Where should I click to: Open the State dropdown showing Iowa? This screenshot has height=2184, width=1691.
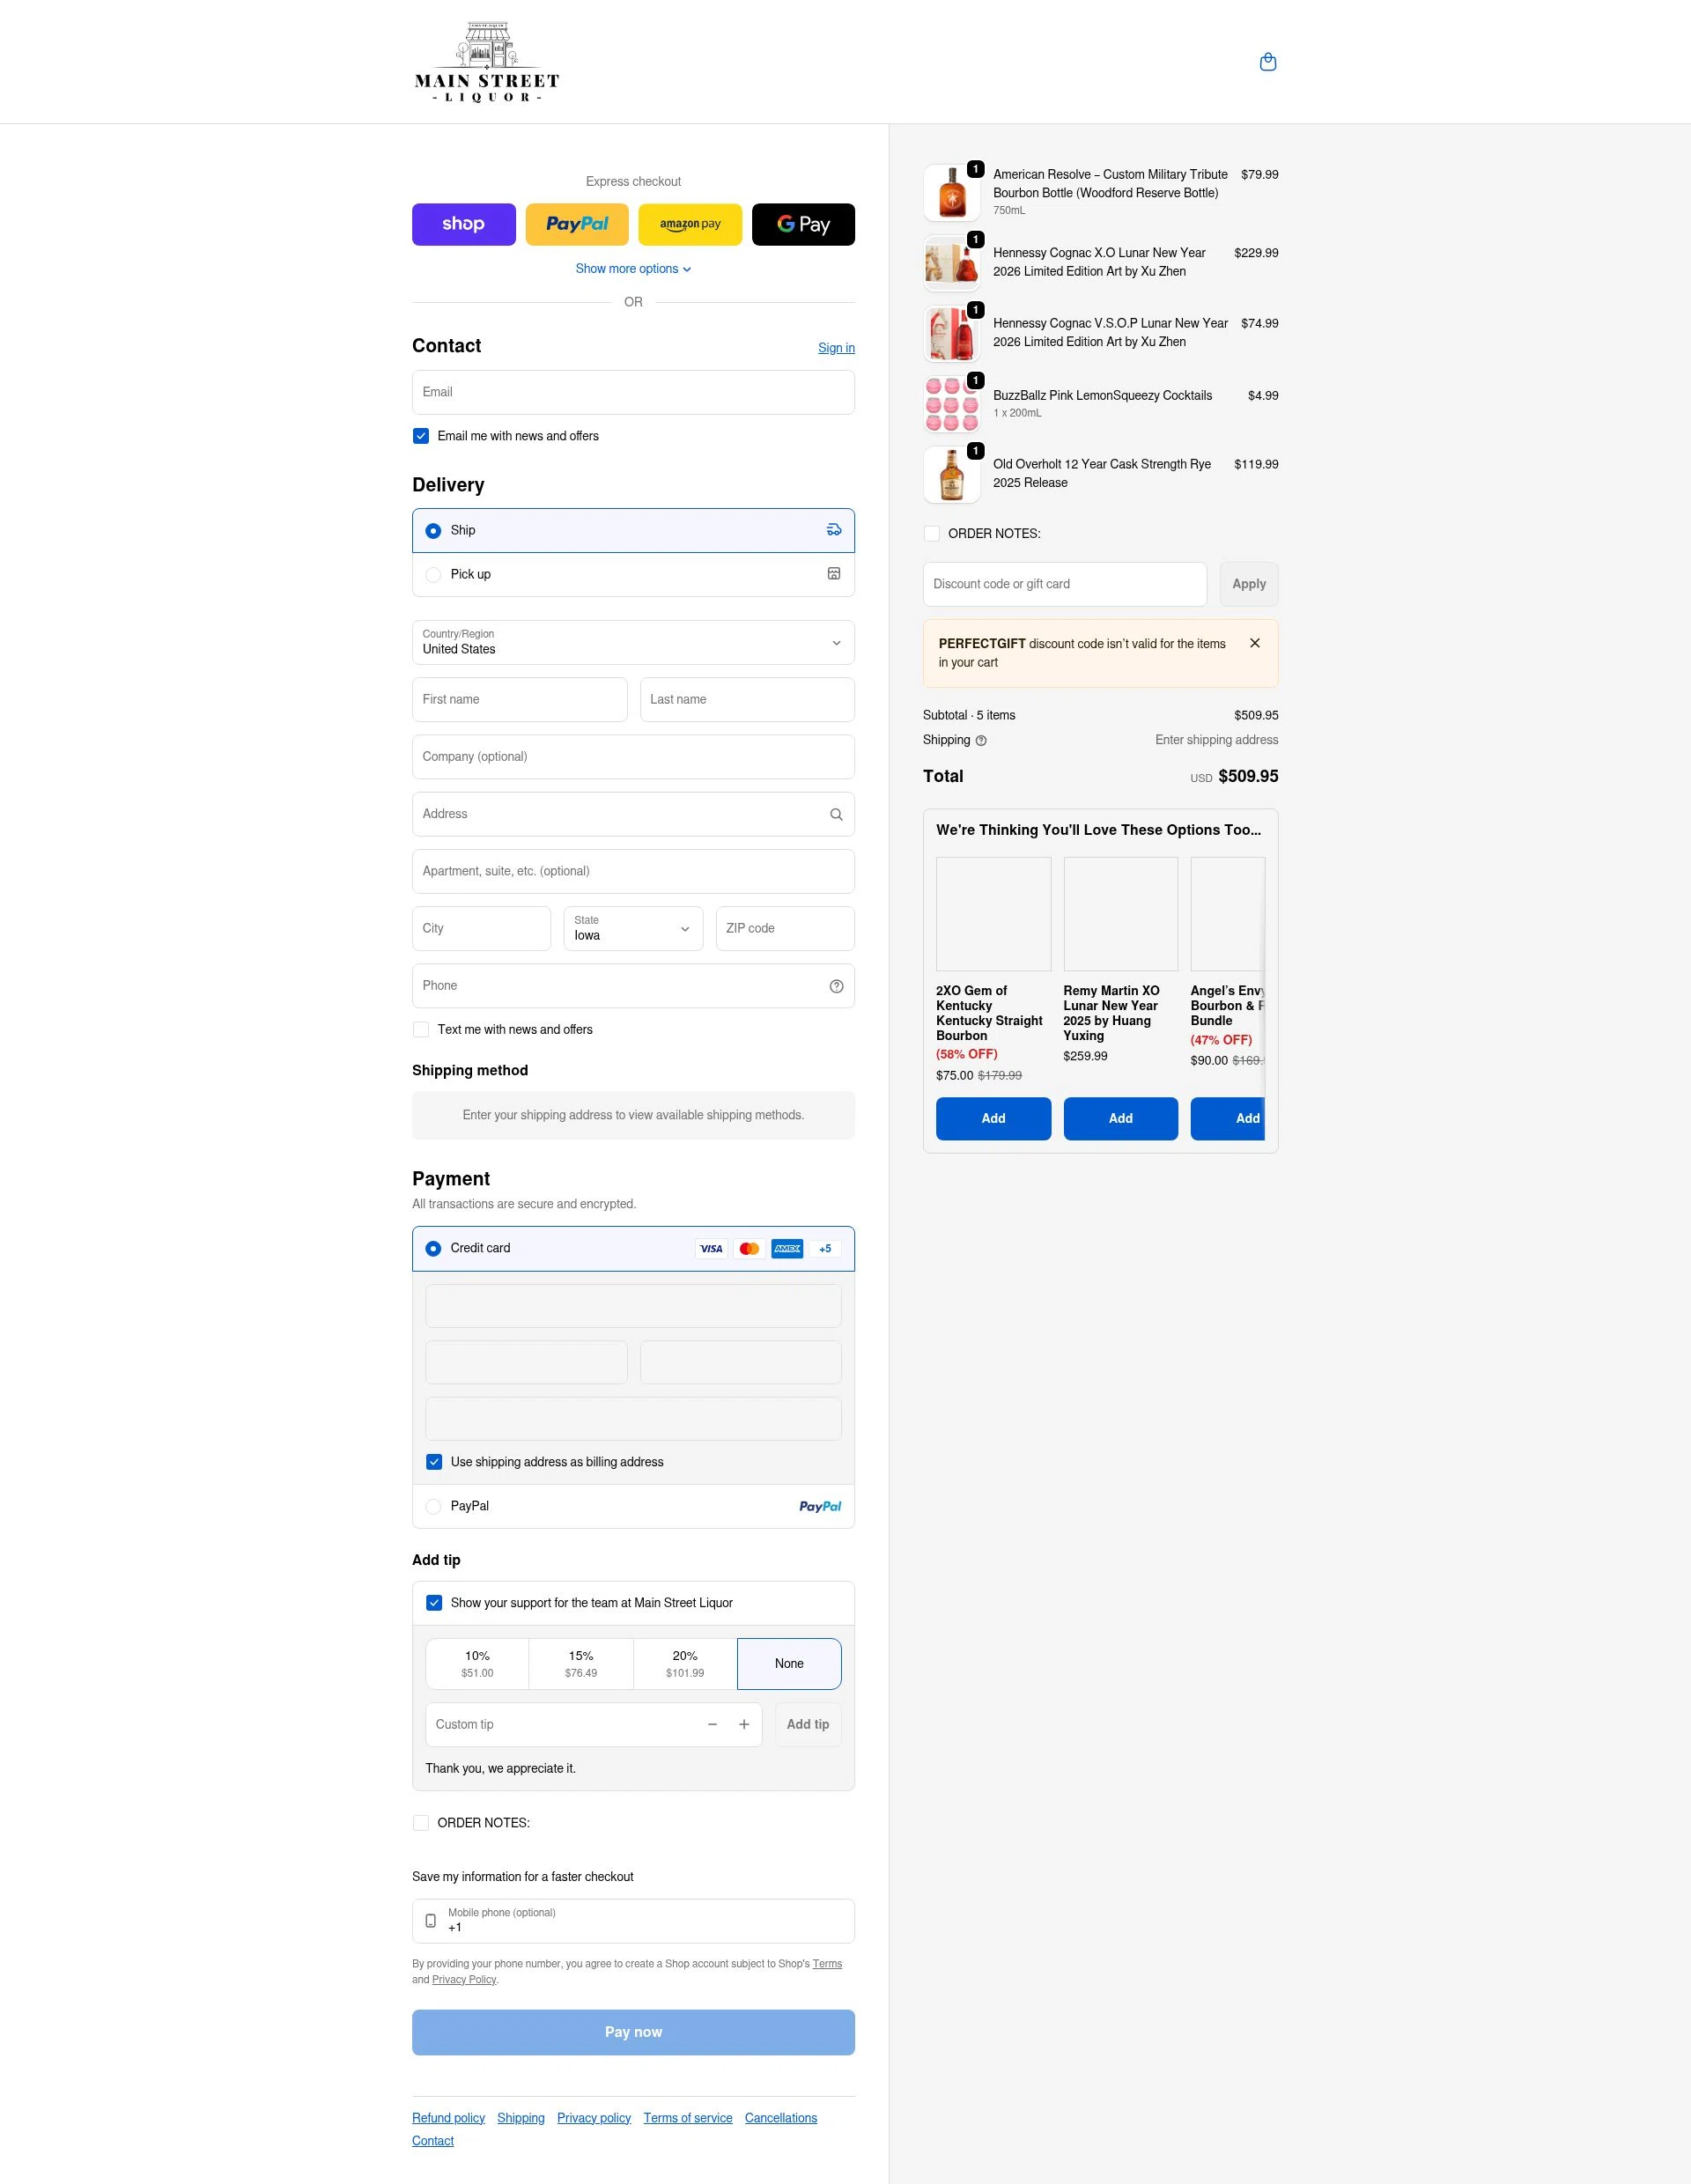632,929
